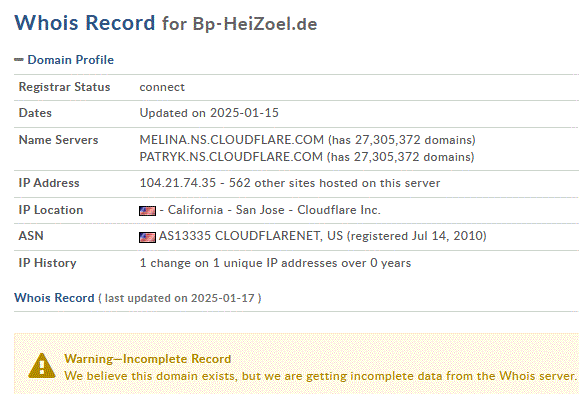Click the 104.21.74.35 IP address
This screenshot has height=395, width=580.
point(178,183)
